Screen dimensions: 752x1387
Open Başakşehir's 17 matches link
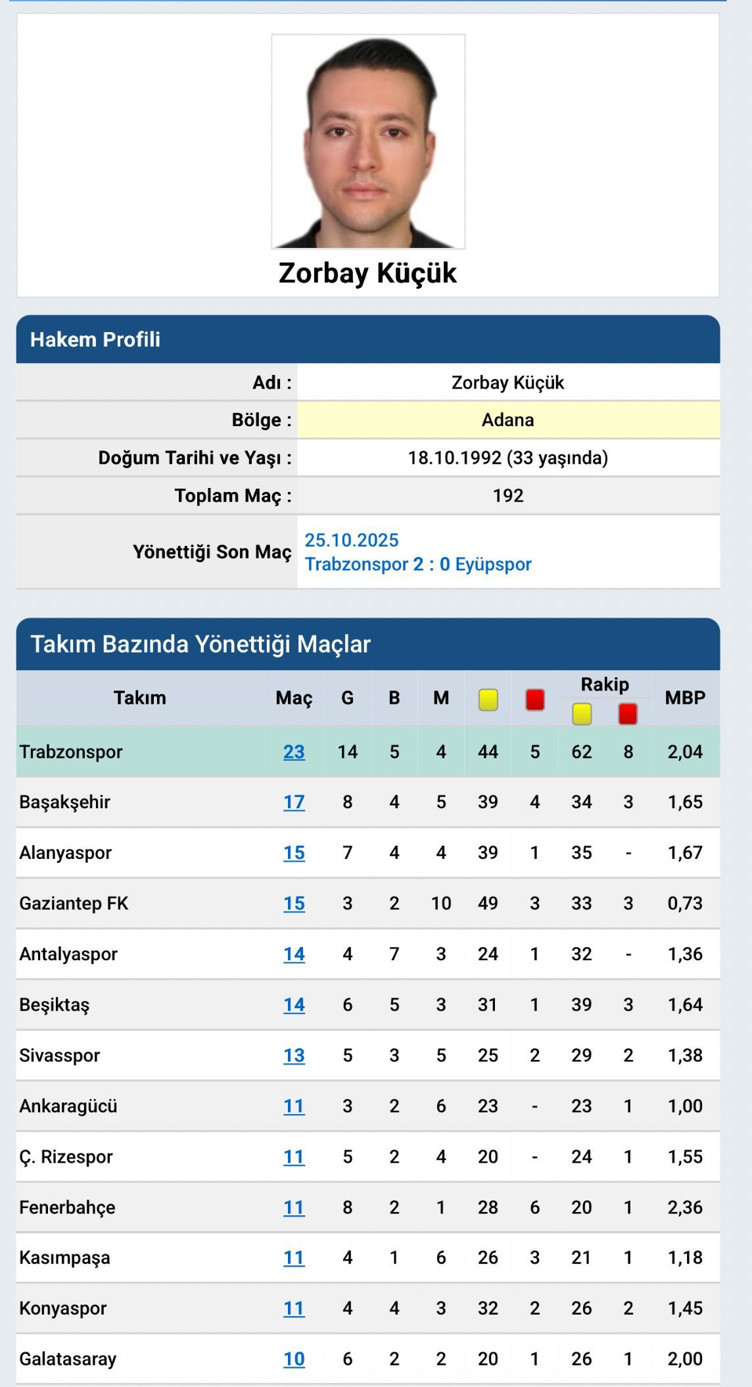click(x=294, y=802)
